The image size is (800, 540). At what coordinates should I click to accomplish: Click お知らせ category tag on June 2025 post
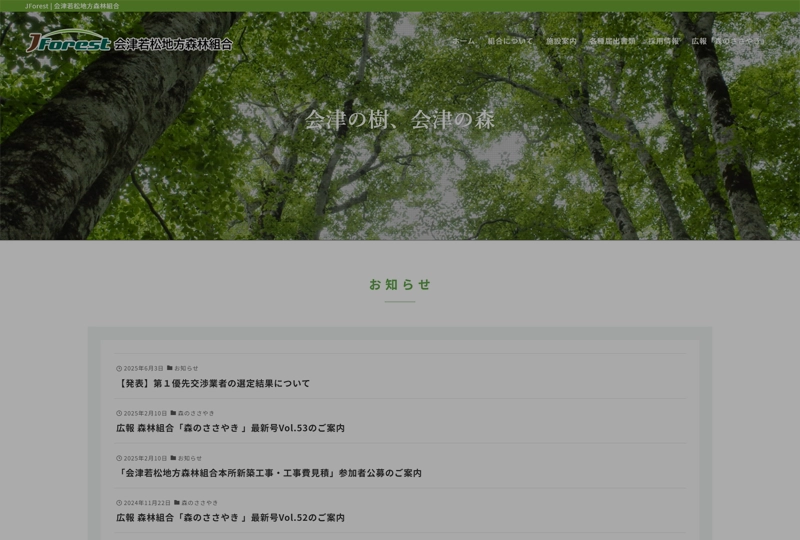pyautogui.click(x=186, y=368)
